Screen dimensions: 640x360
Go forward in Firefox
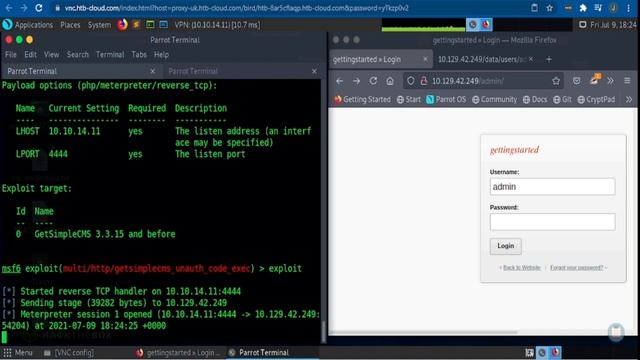coord(356,81)
